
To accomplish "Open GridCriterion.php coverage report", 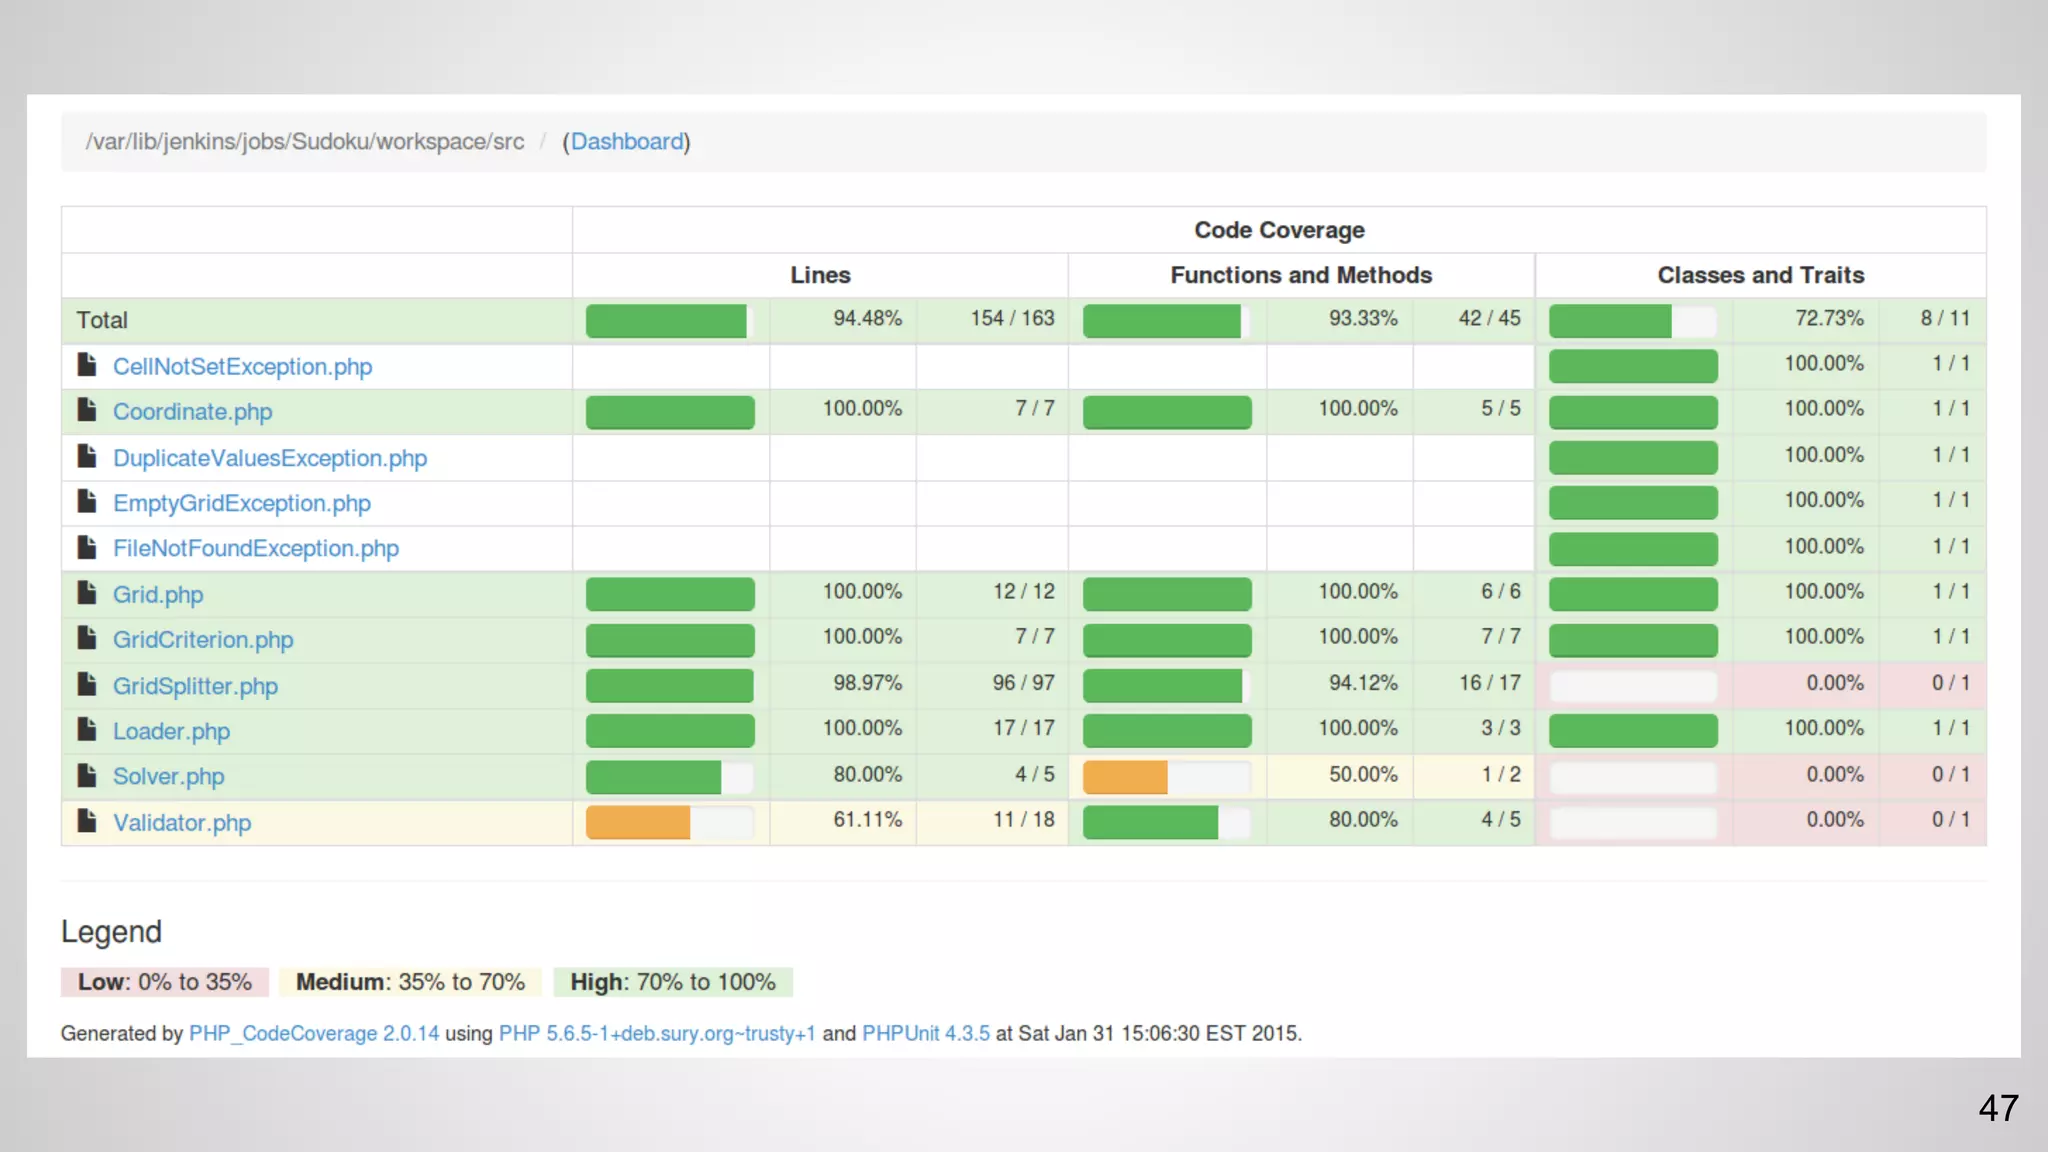I will [203, 639].
